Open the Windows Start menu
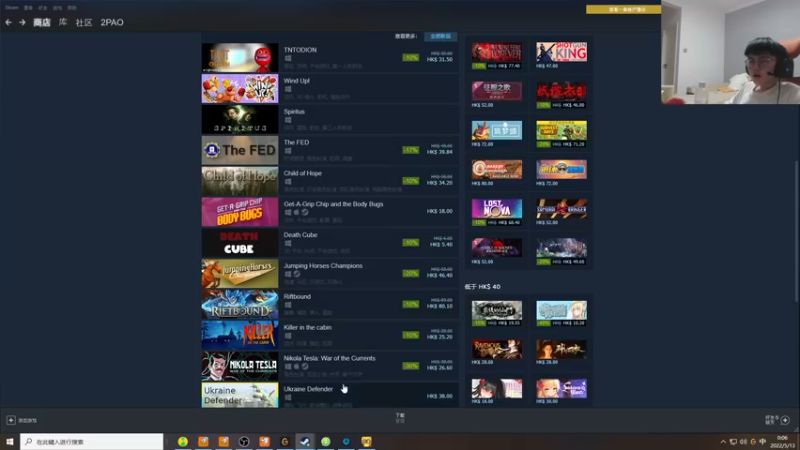Image resolution: width=800 pixels, height=450 pixels. click(10, 441)
